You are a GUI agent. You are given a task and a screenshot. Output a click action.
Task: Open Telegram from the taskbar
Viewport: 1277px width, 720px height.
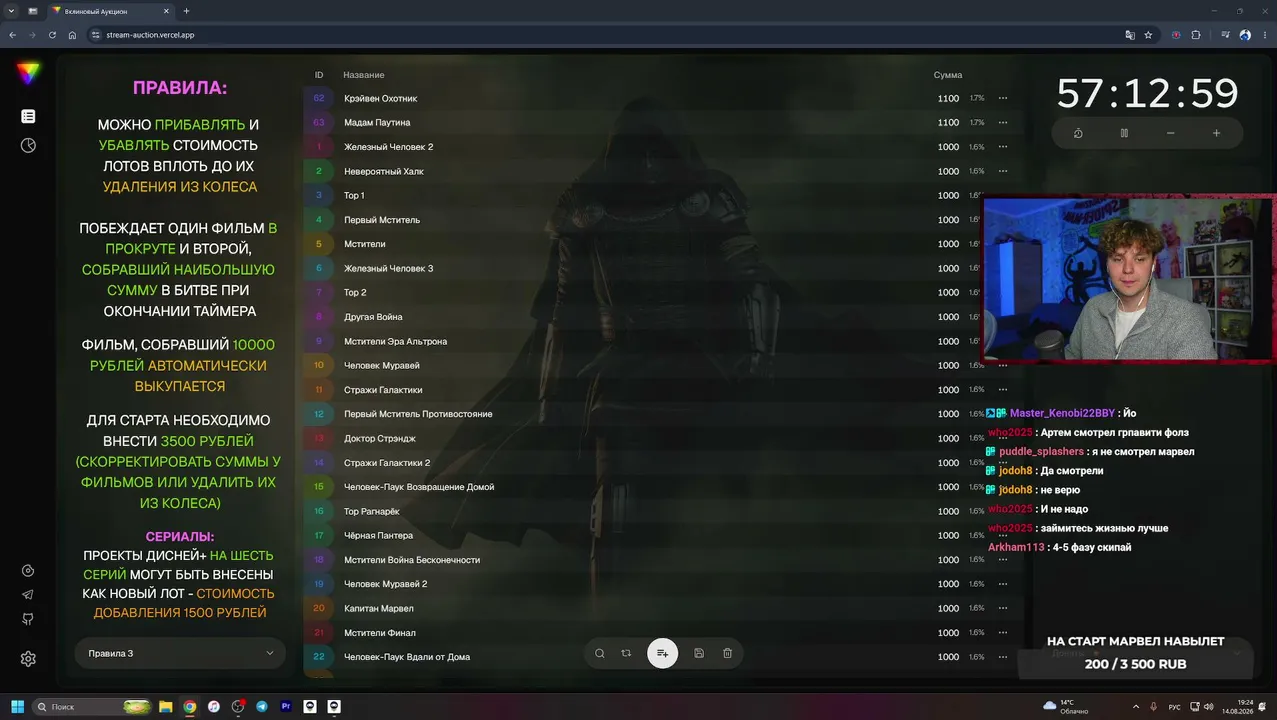262,706
